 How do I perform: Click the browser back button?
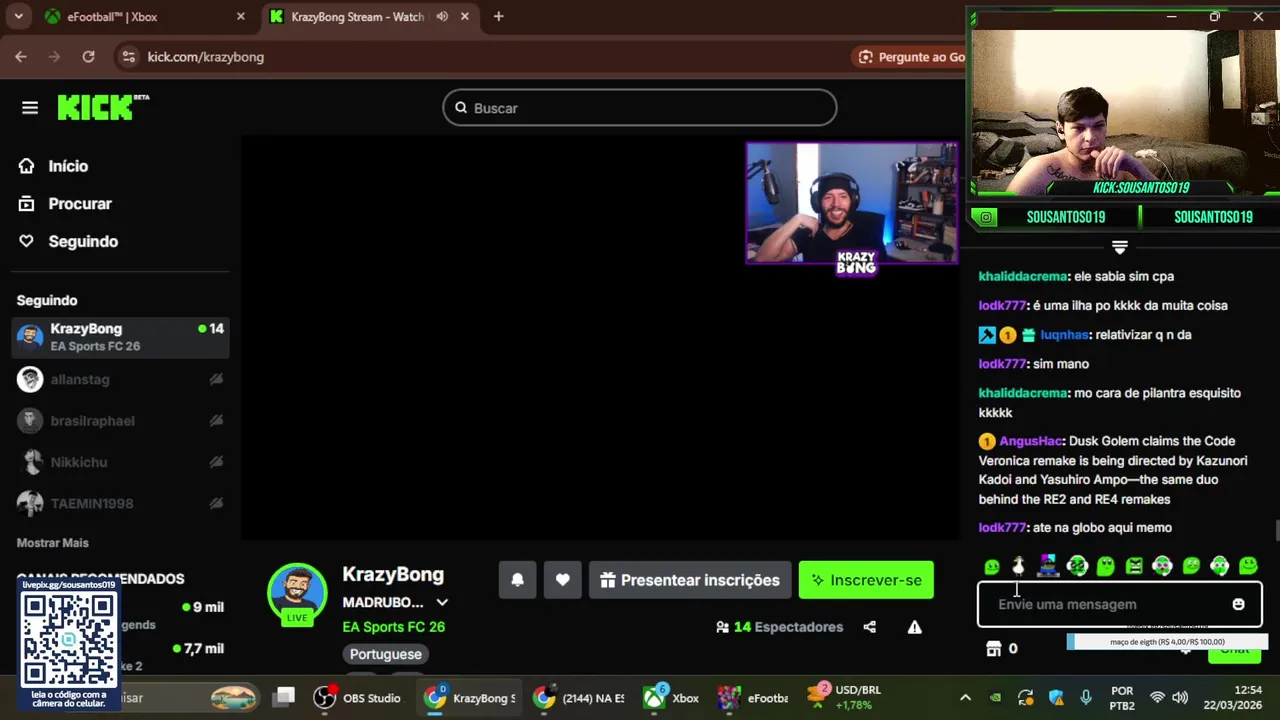pos(21,57)
